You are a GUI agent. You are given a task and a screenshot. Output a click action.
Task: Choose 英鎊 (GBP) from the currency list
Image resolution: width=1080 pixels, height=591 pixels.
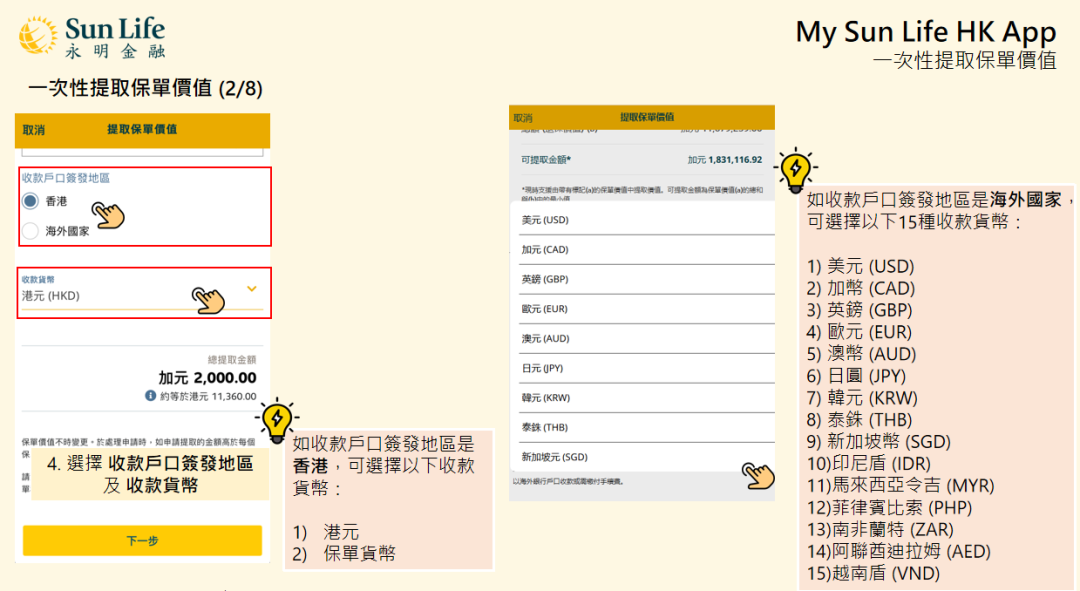(545, 279)
